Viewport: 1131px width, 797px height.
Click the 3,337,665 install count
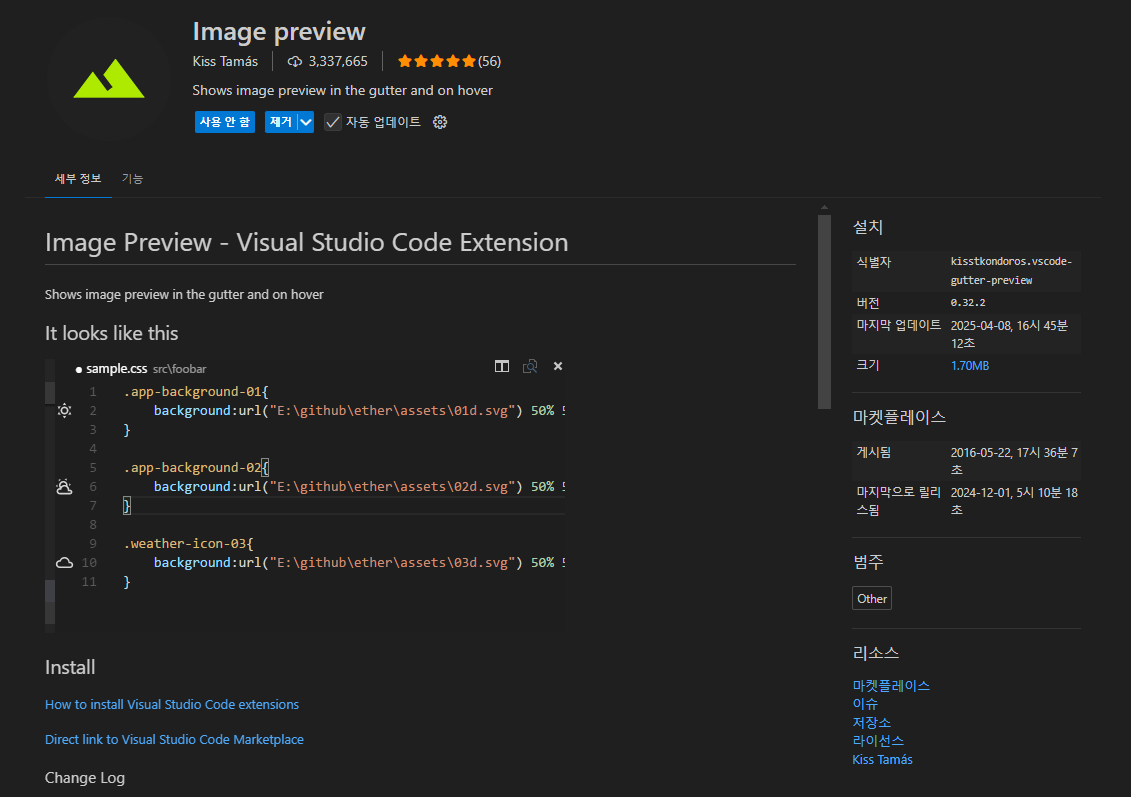[x=338, y=61]
